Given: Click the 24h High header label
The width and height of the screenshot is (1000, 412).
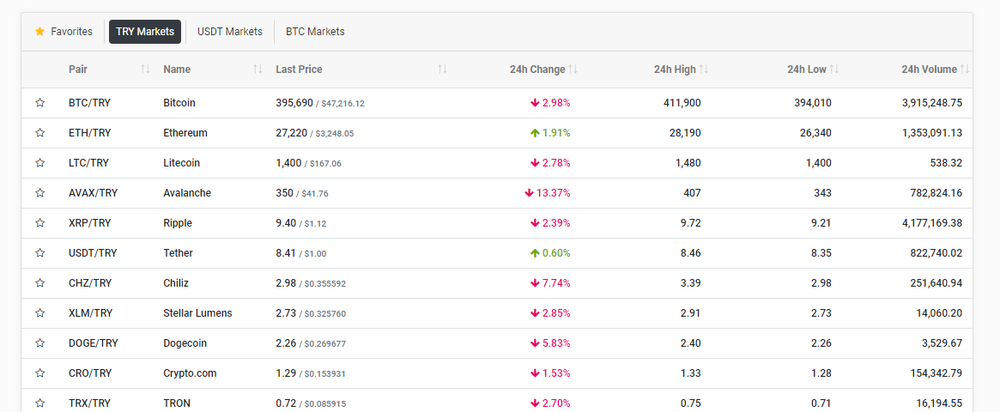Looking at the screenshot, I should pos(675,70).
